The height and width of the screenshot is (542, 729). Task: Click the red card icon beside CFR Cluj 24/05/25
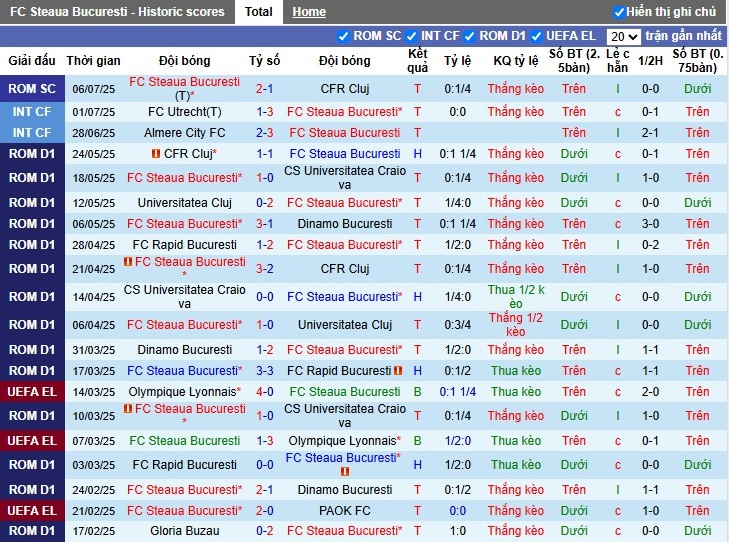tap(156, 153)
